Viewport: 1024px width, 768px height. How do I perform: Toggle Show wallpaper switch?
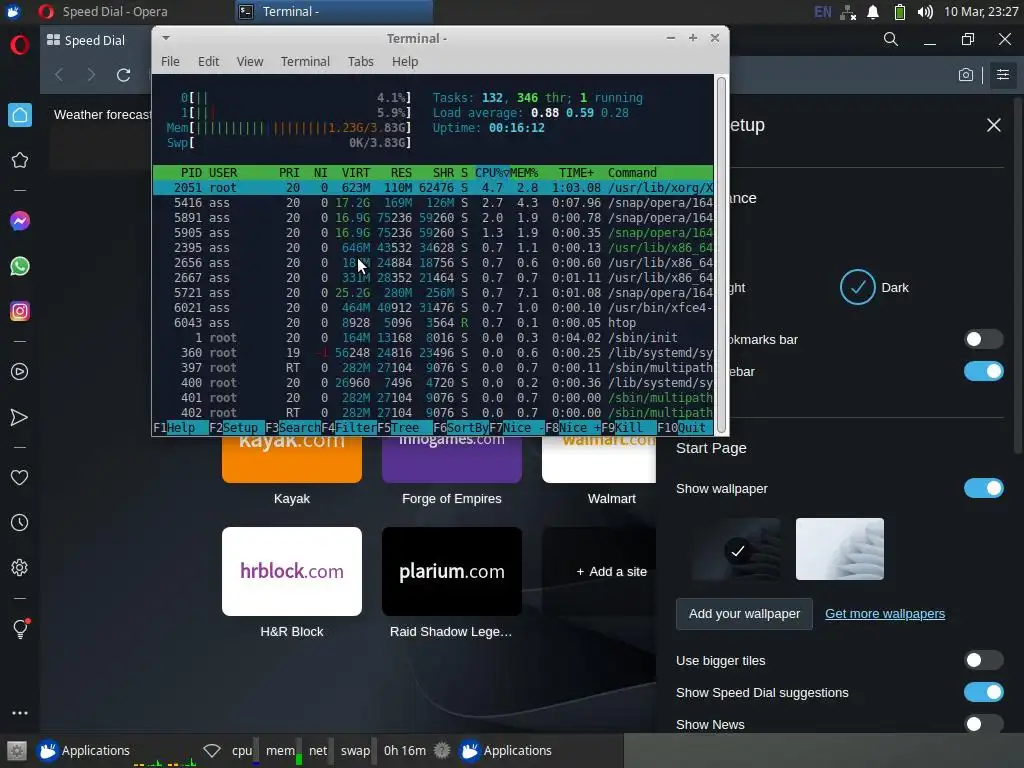[984, 488]
